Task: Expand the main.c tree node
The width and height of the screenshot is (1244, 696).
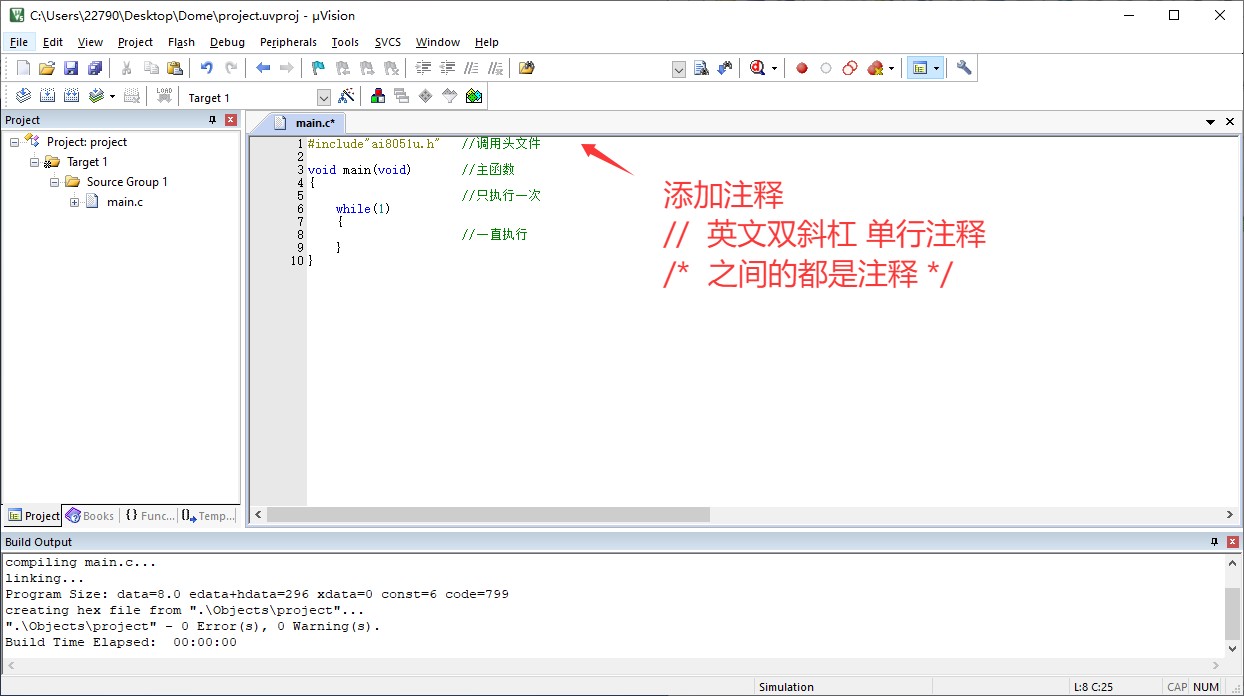Action: [75, 202]
